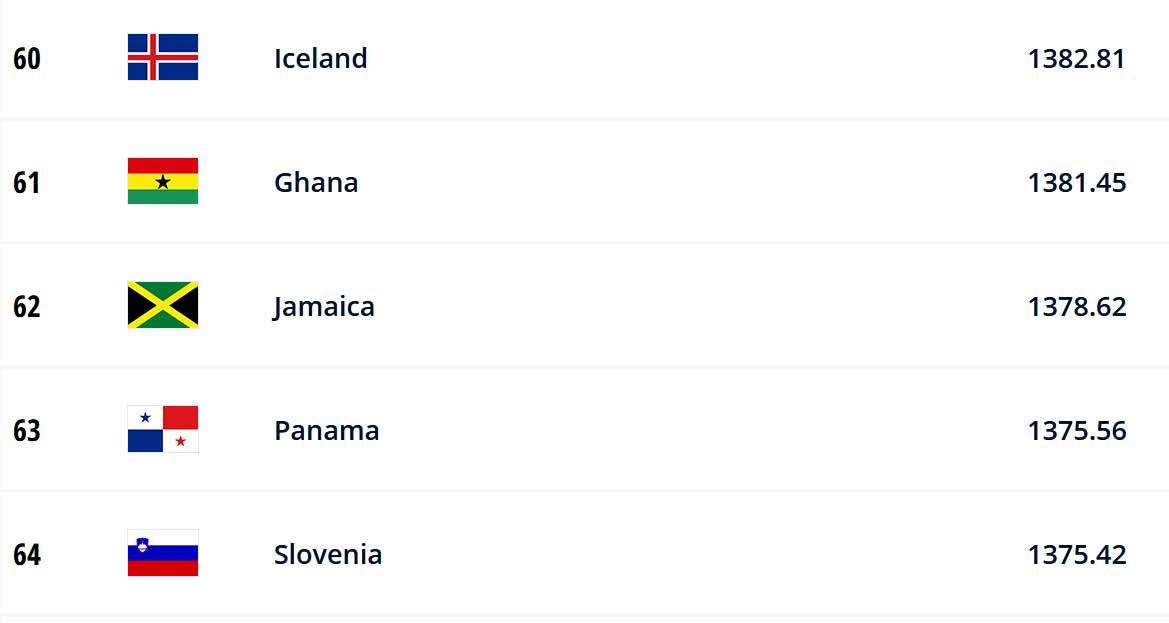This screenshot has height=623, width=1169.
Task: Select rank number 63
Action: pyautogui.click(x=27, y=431)
